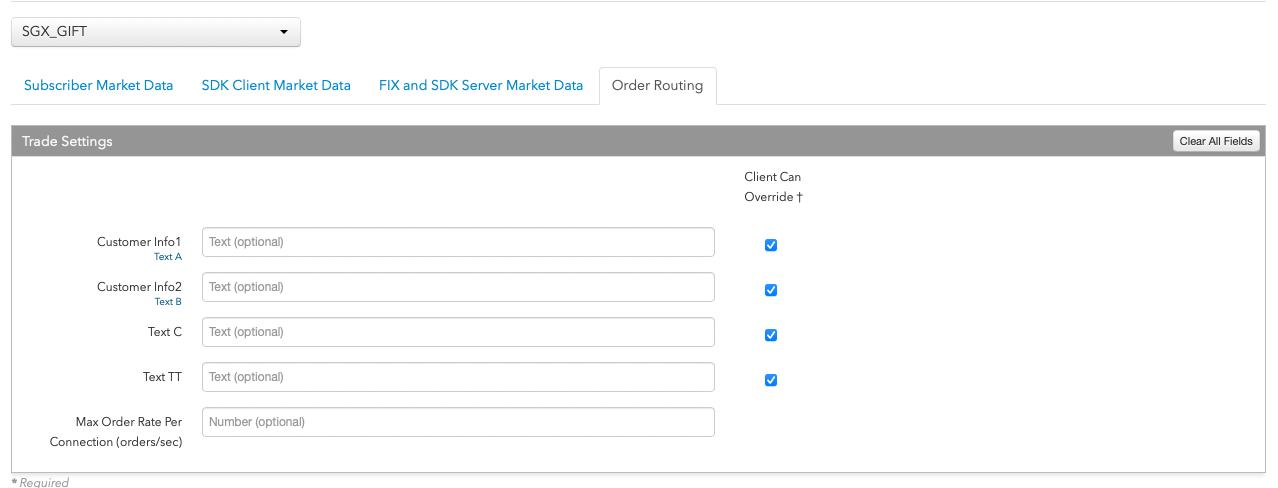This screenshot has height=488, width=1278.
Task: Toggle Client Can Override for Customer Info2
Action: coord(771,290)
